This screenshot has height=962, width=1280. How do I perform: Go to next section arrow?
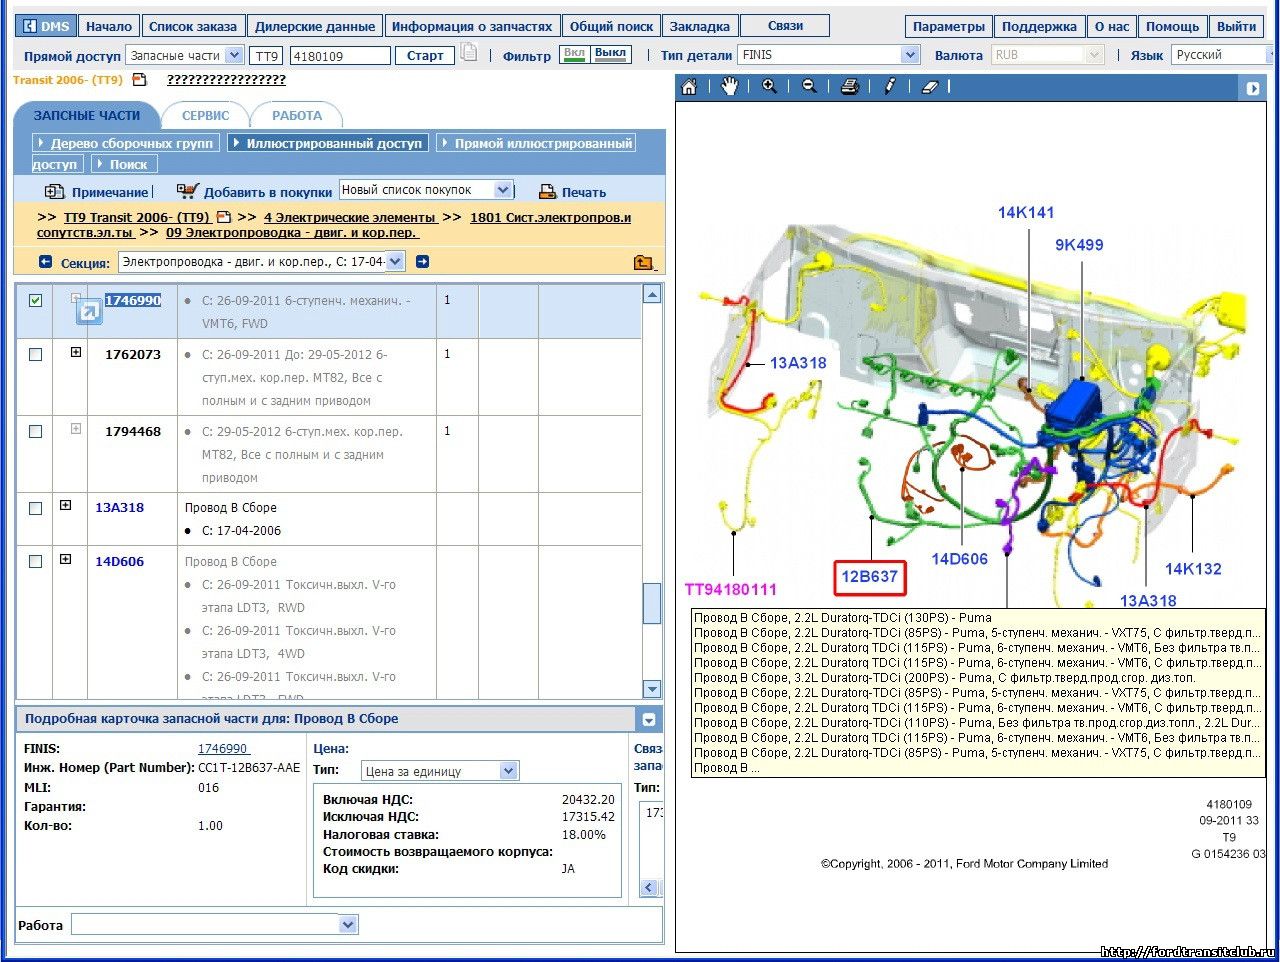[422, 262]
